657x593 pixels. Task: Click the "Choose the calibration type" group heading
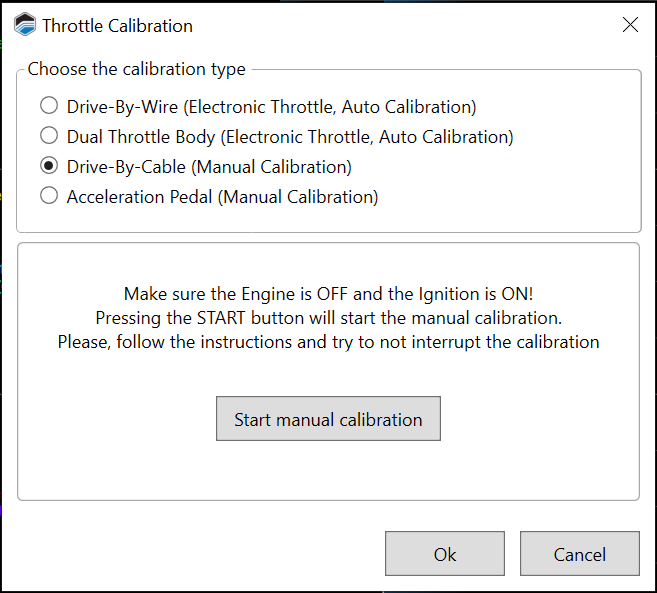[136, 70]
